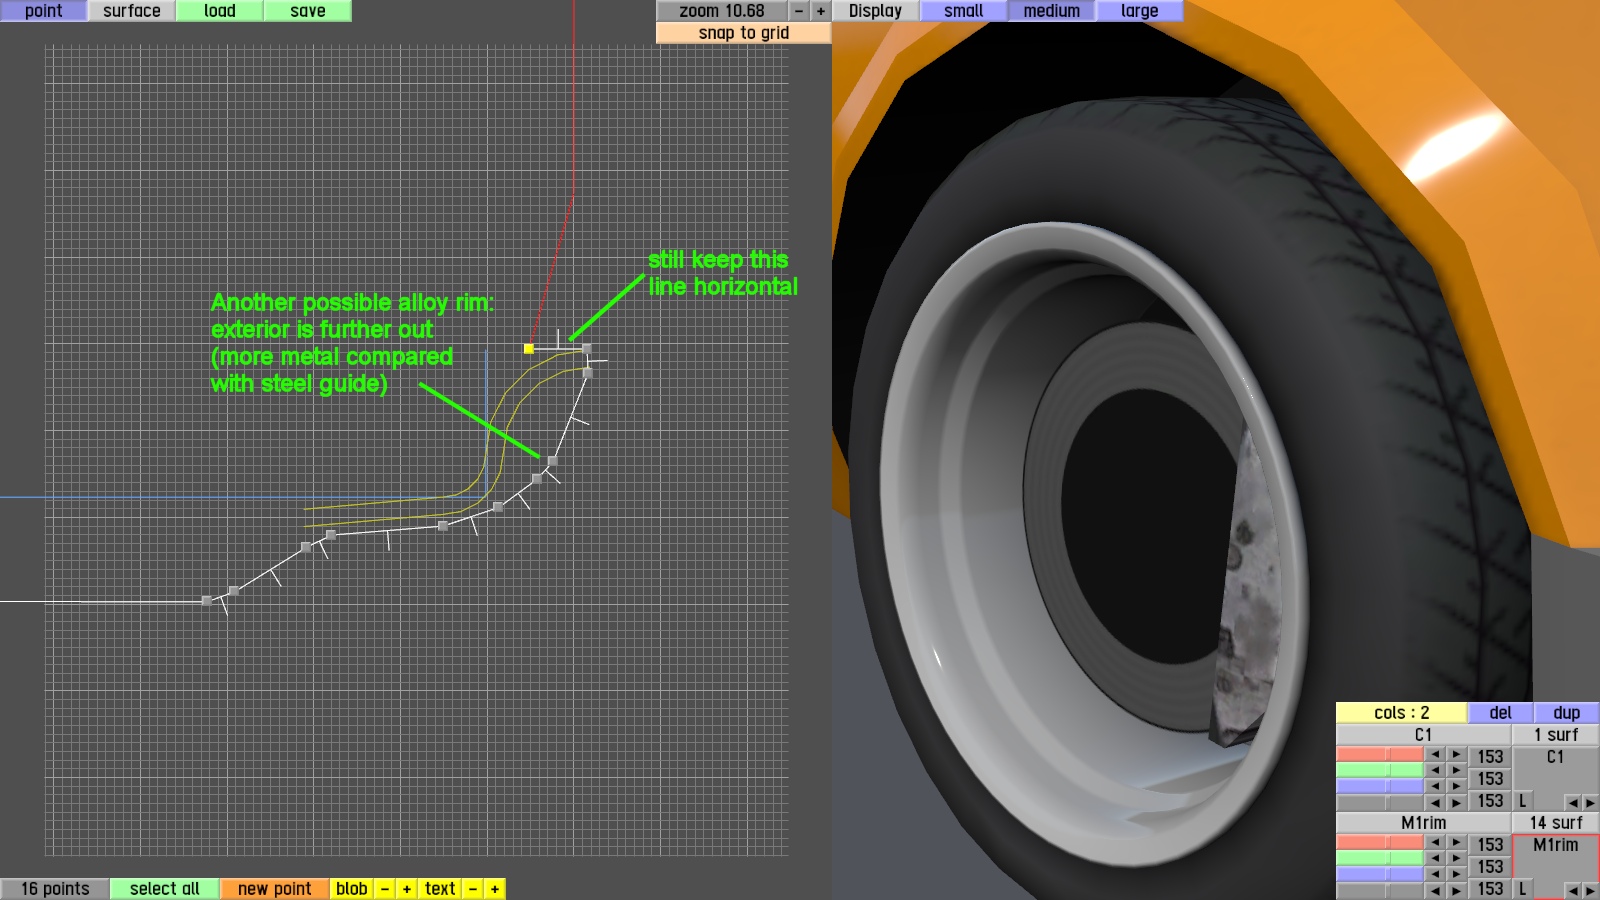Click right arrow in C1 swatch box
This screenshot has width=1600, height=900.
pyautogui.click(x=1590, y=802)
